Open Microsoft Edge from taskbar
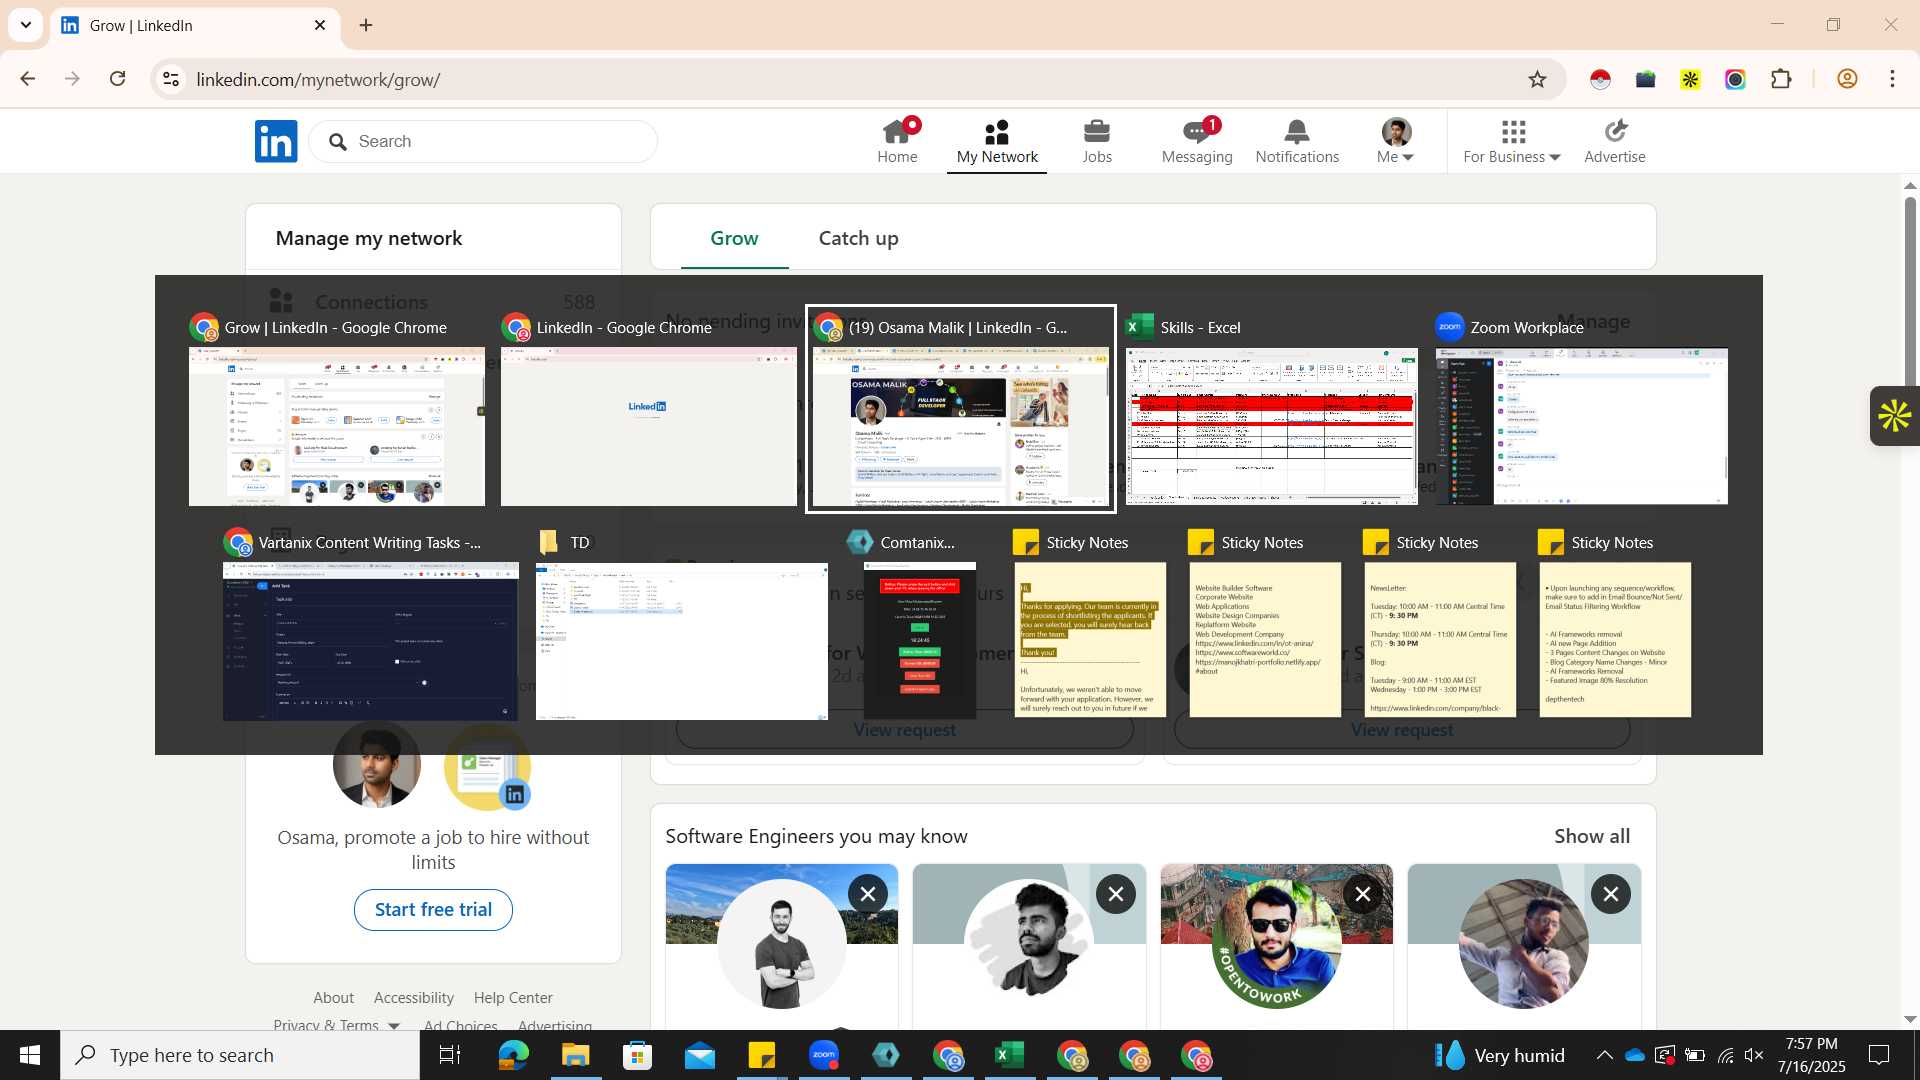The image size is (1920, 1080). click(513, 1055)
